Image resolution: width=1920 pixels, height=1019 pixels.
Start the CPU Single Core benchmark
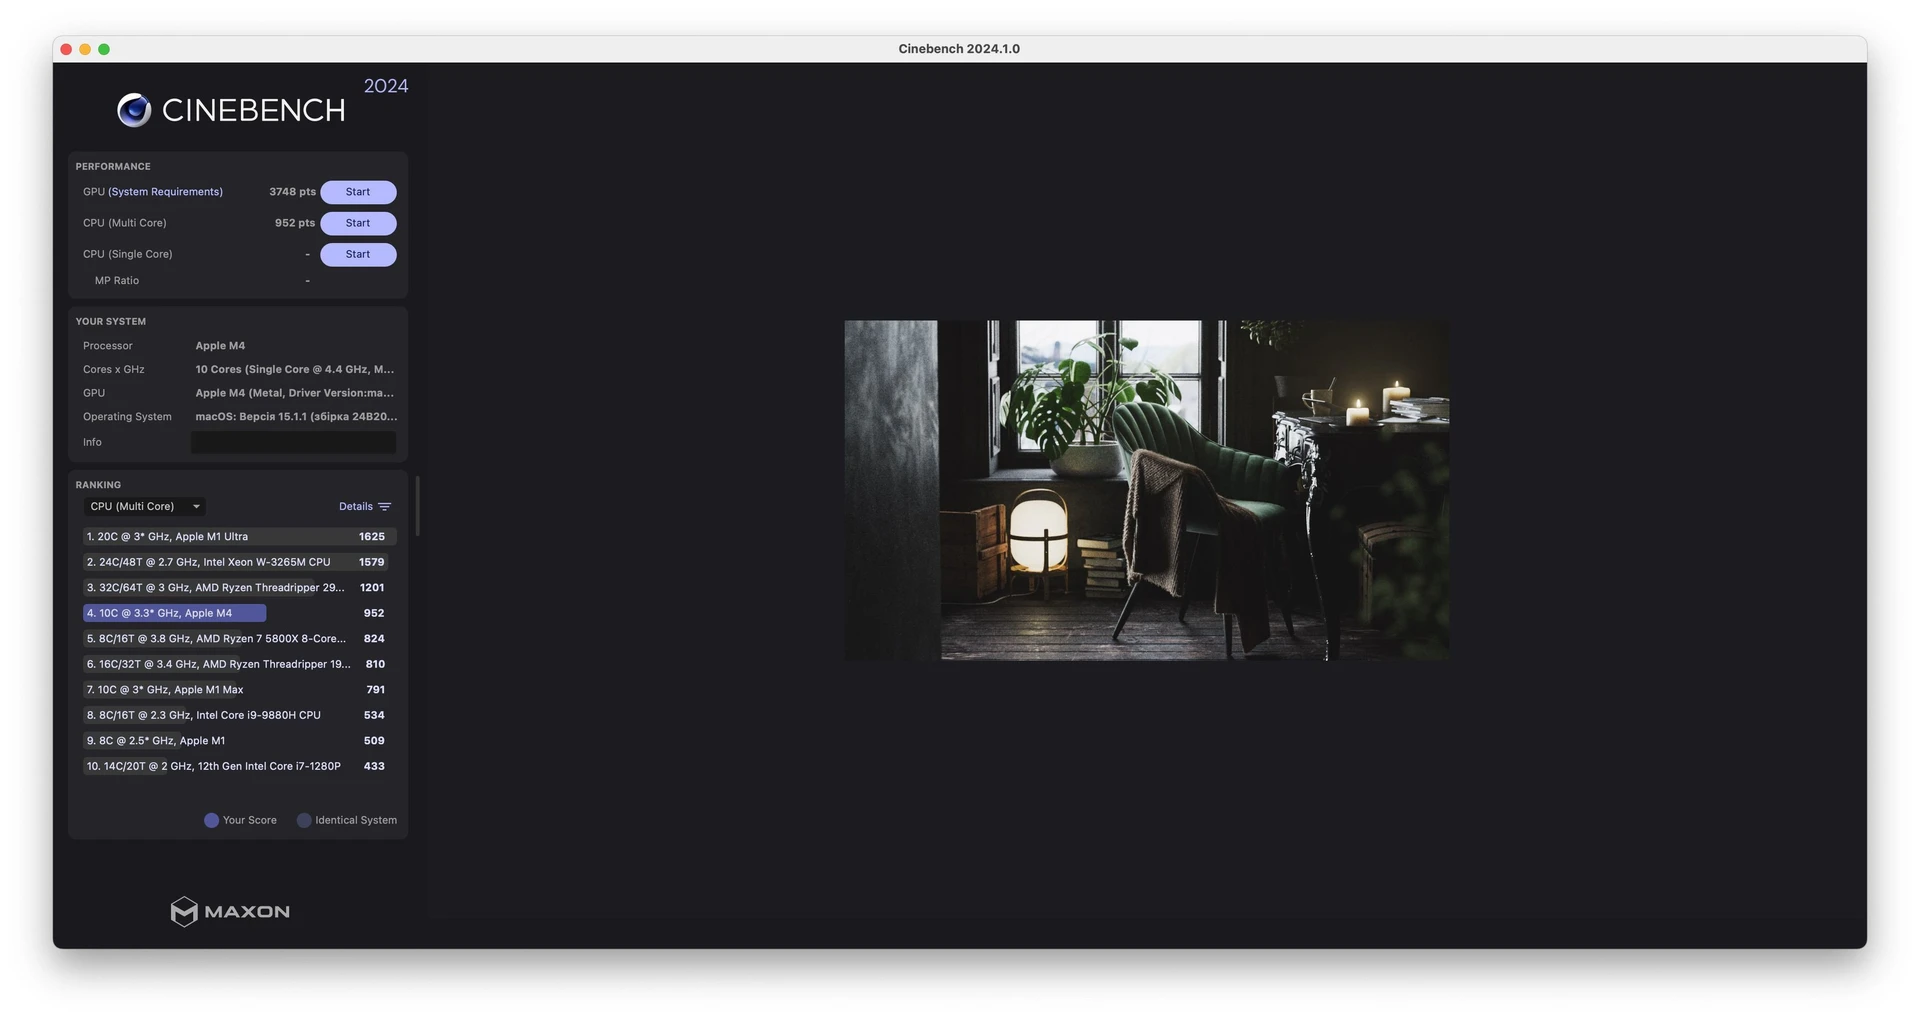click(x=358, y=254)
